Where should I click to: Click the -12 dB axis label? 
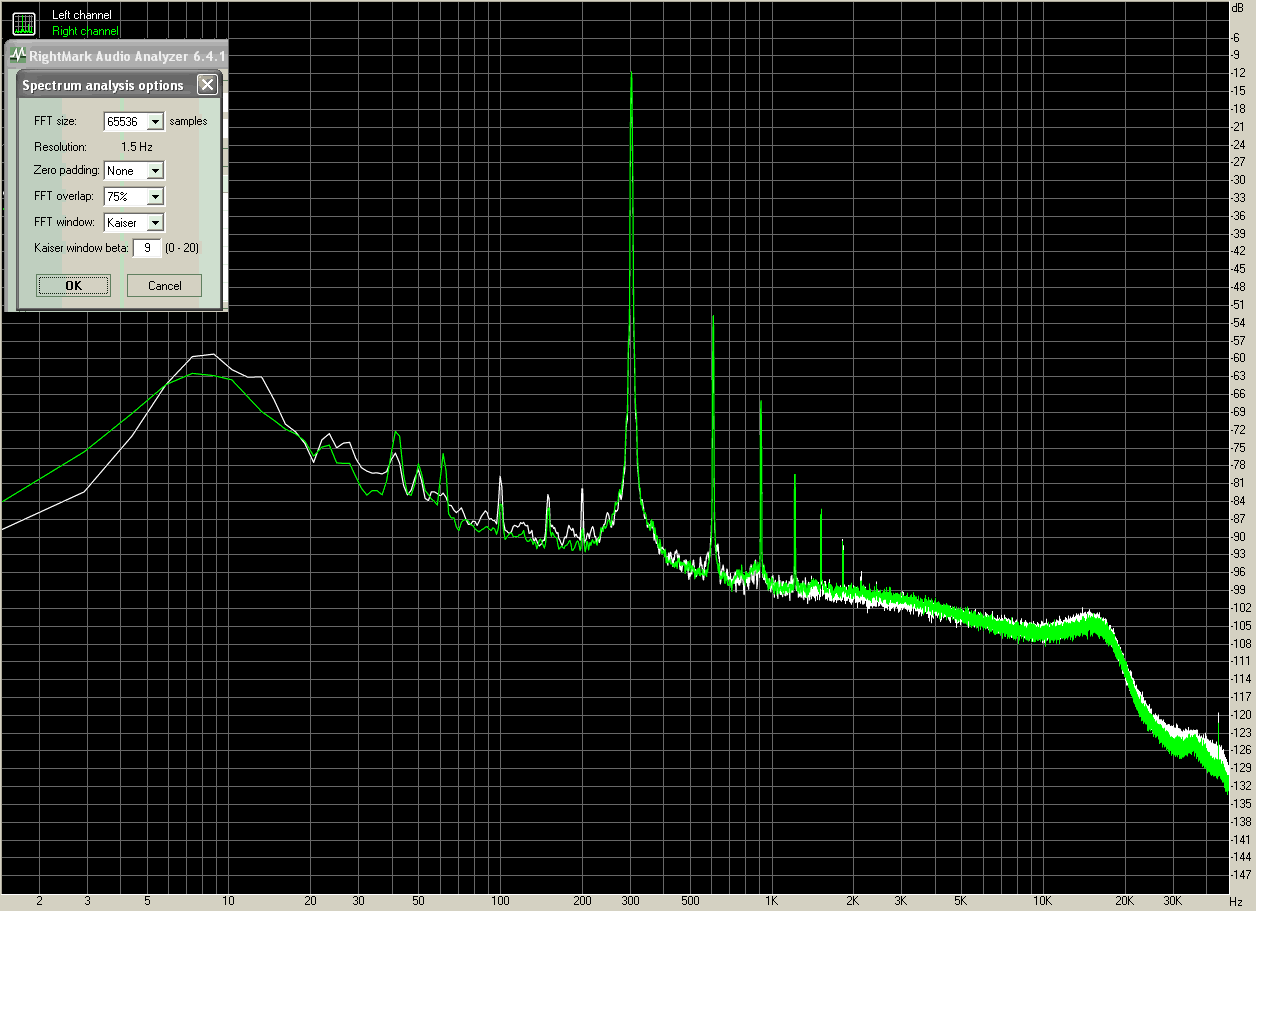[x=1239, y=73]
